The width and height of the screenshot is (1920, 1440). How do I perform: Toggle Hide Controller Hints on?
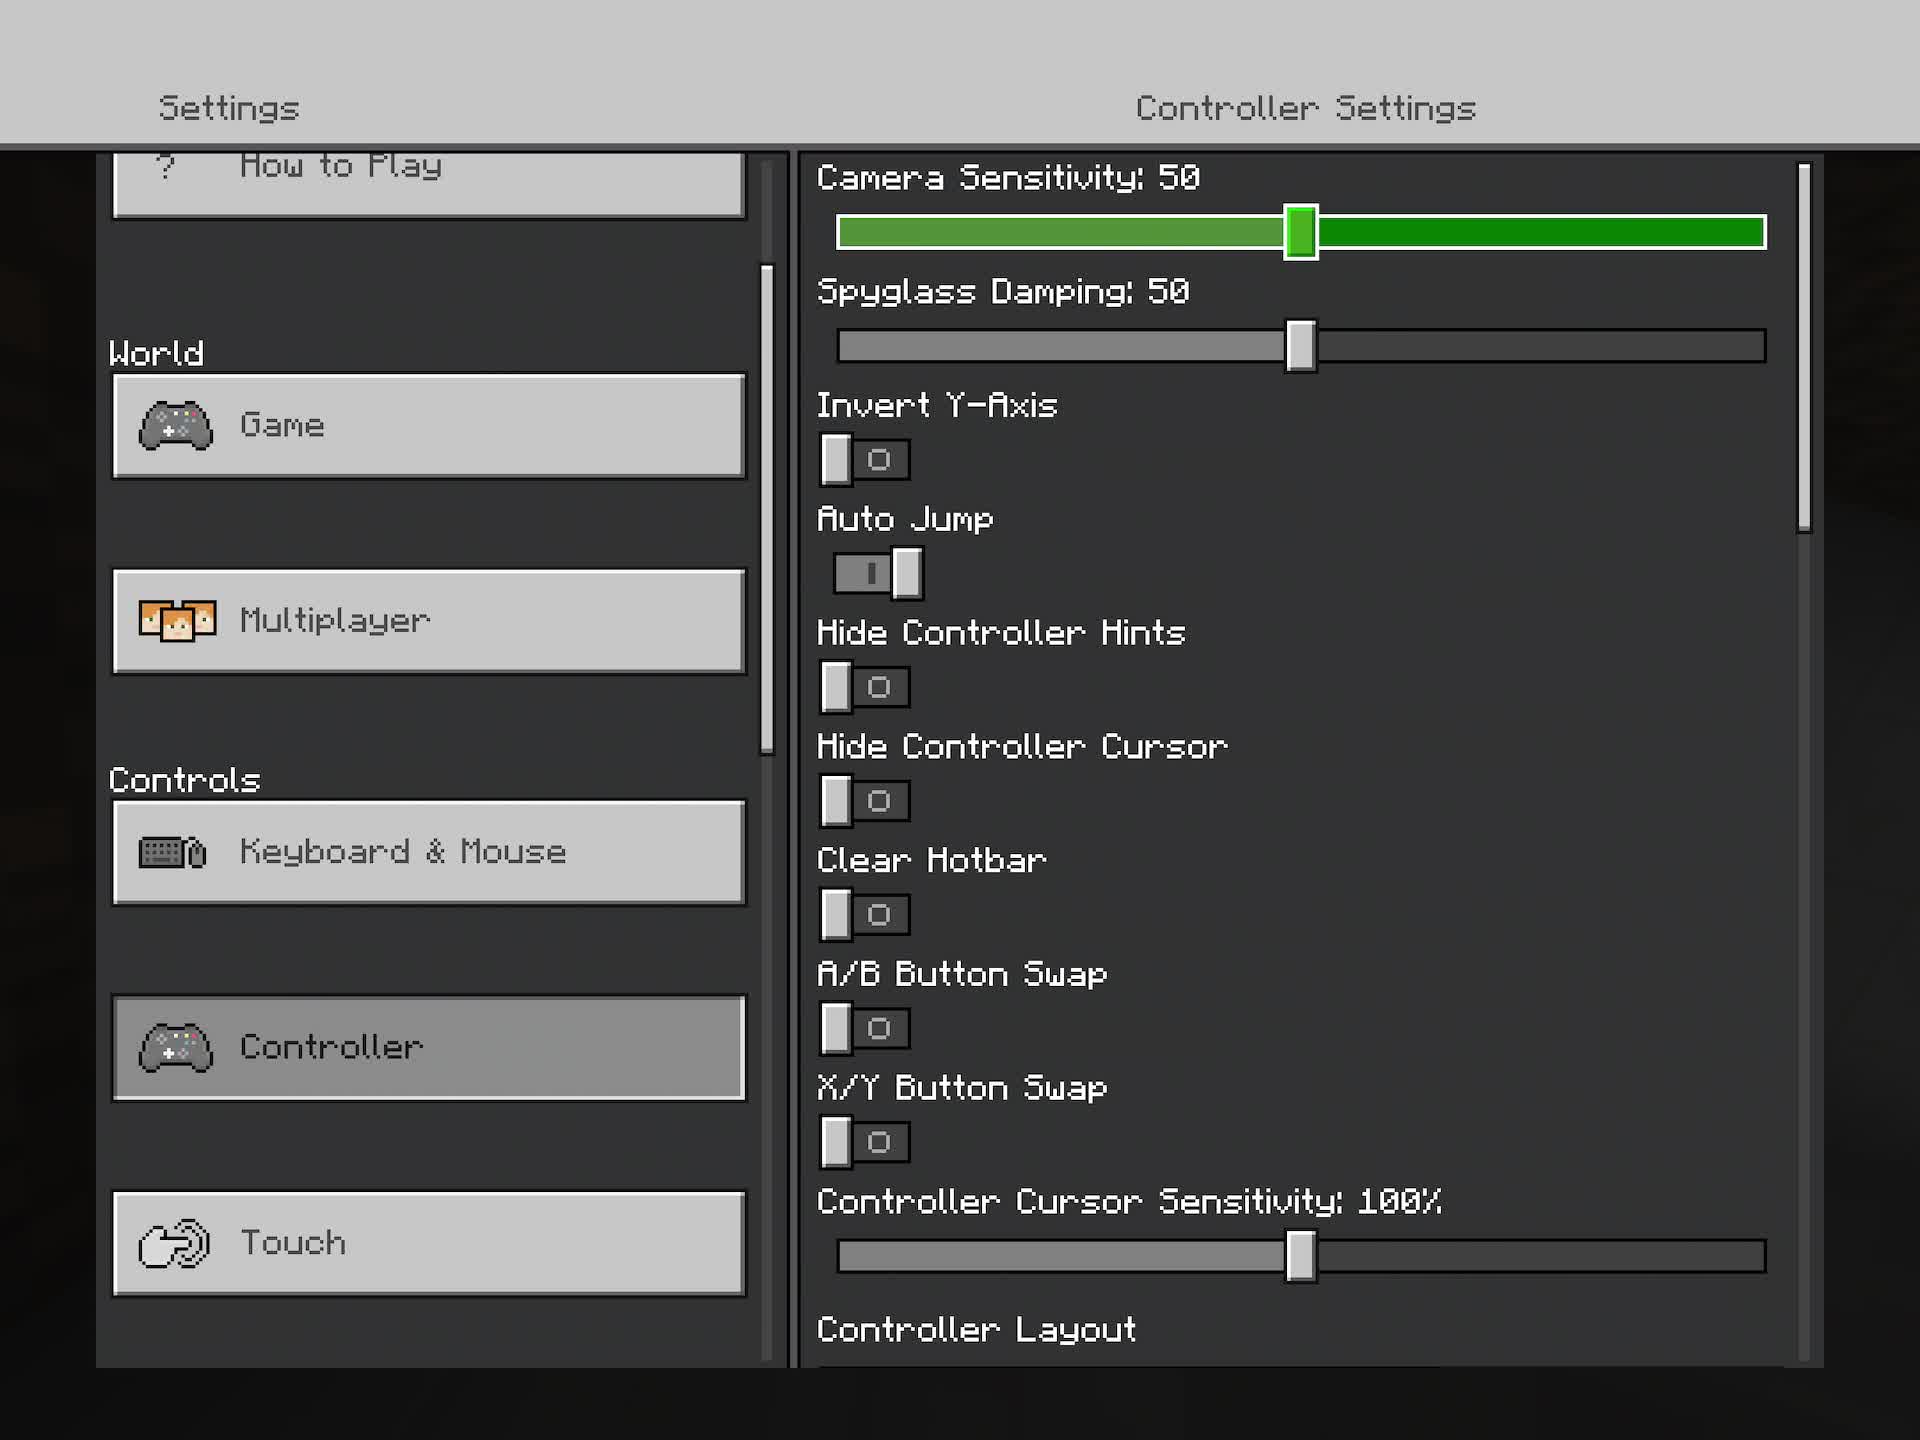pyautogui.click(x=865, y=687)
